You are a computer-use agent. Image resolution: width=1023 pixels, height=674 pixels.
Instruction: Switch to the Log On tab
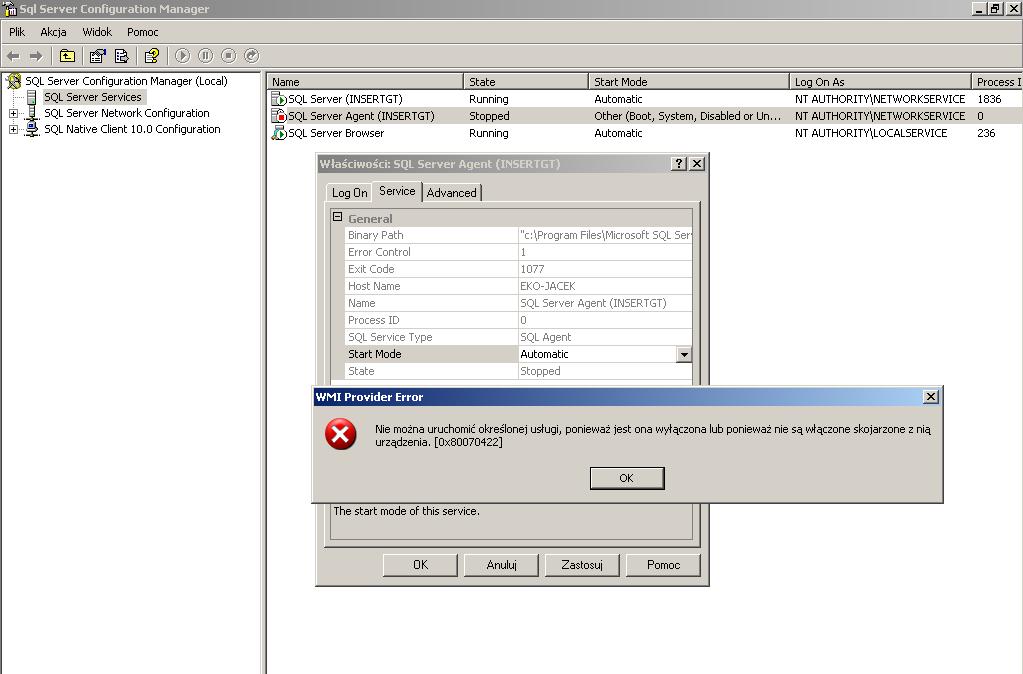(x=350, y=192)
